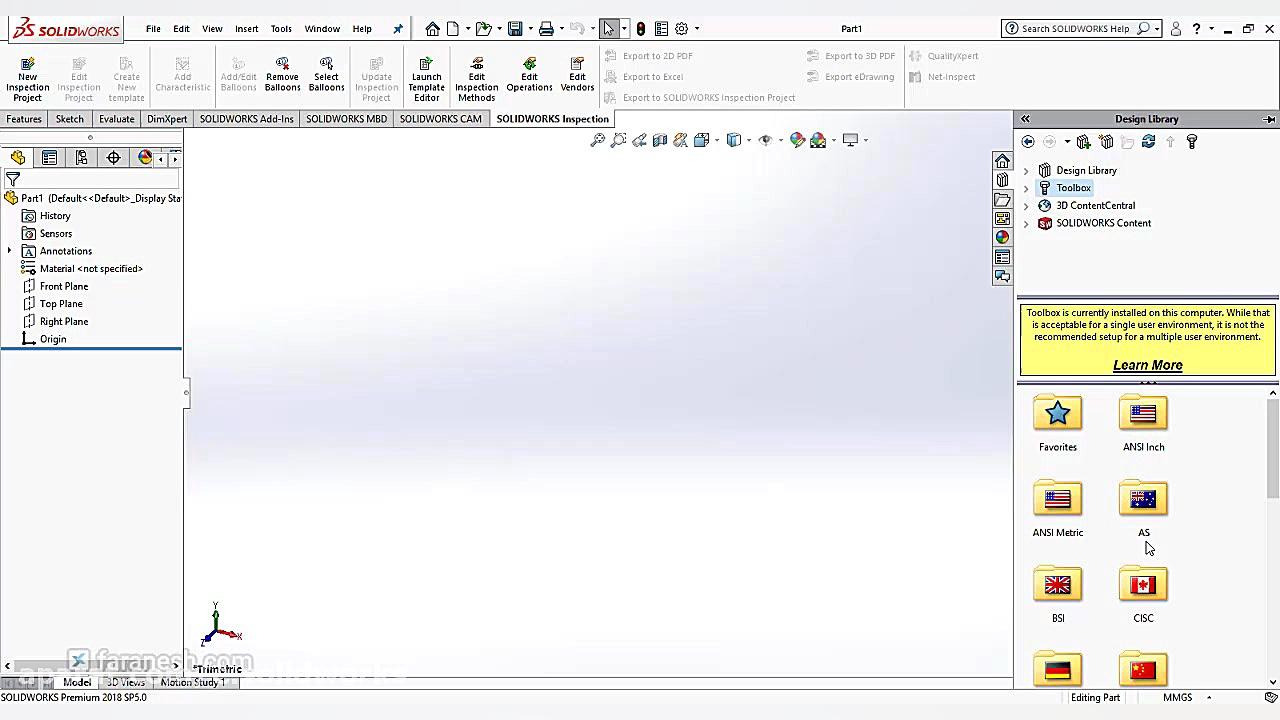Select the Origin tree item
The height and width of the screenshot is (720, 1280).
point(53,339)
